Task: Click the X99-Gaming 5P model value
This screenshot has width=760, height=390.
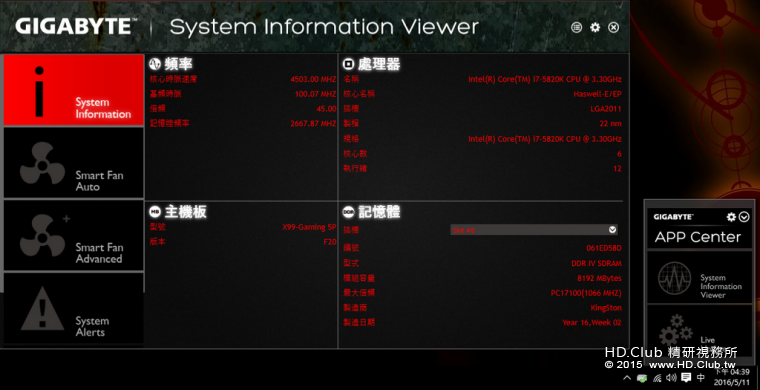Action: pos(309,227)
